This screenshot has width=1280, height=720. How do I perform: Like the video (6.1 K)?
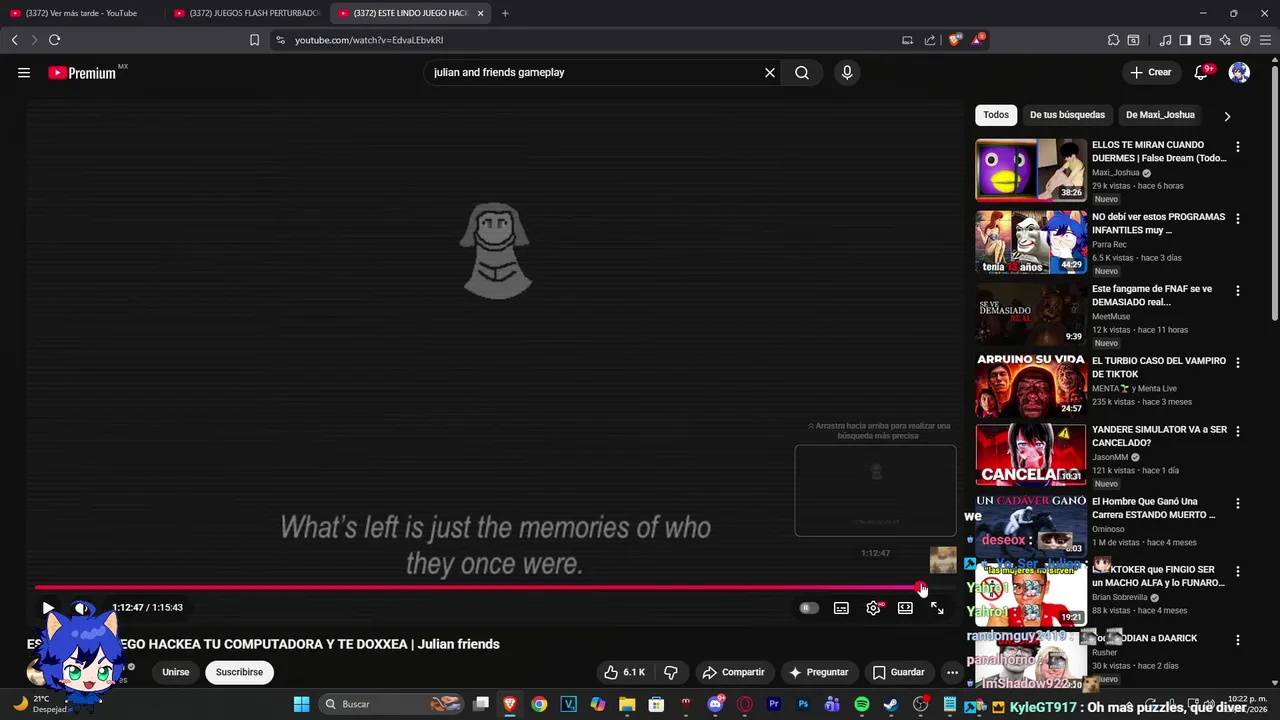[x=624, y=672]
